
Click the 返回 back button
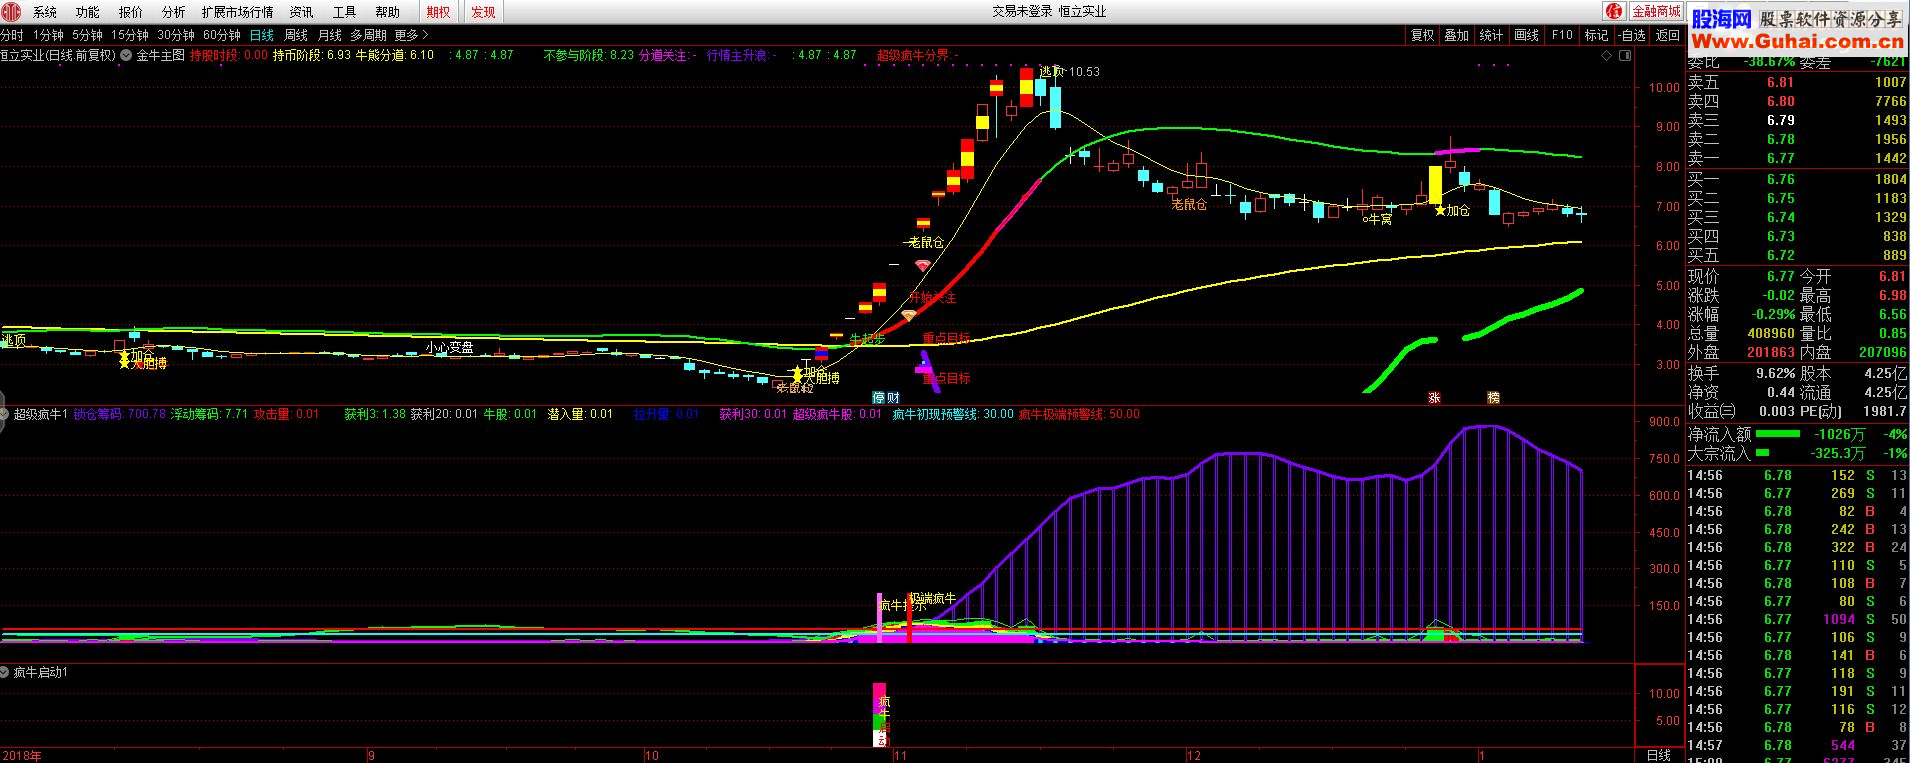[1668, 35]
